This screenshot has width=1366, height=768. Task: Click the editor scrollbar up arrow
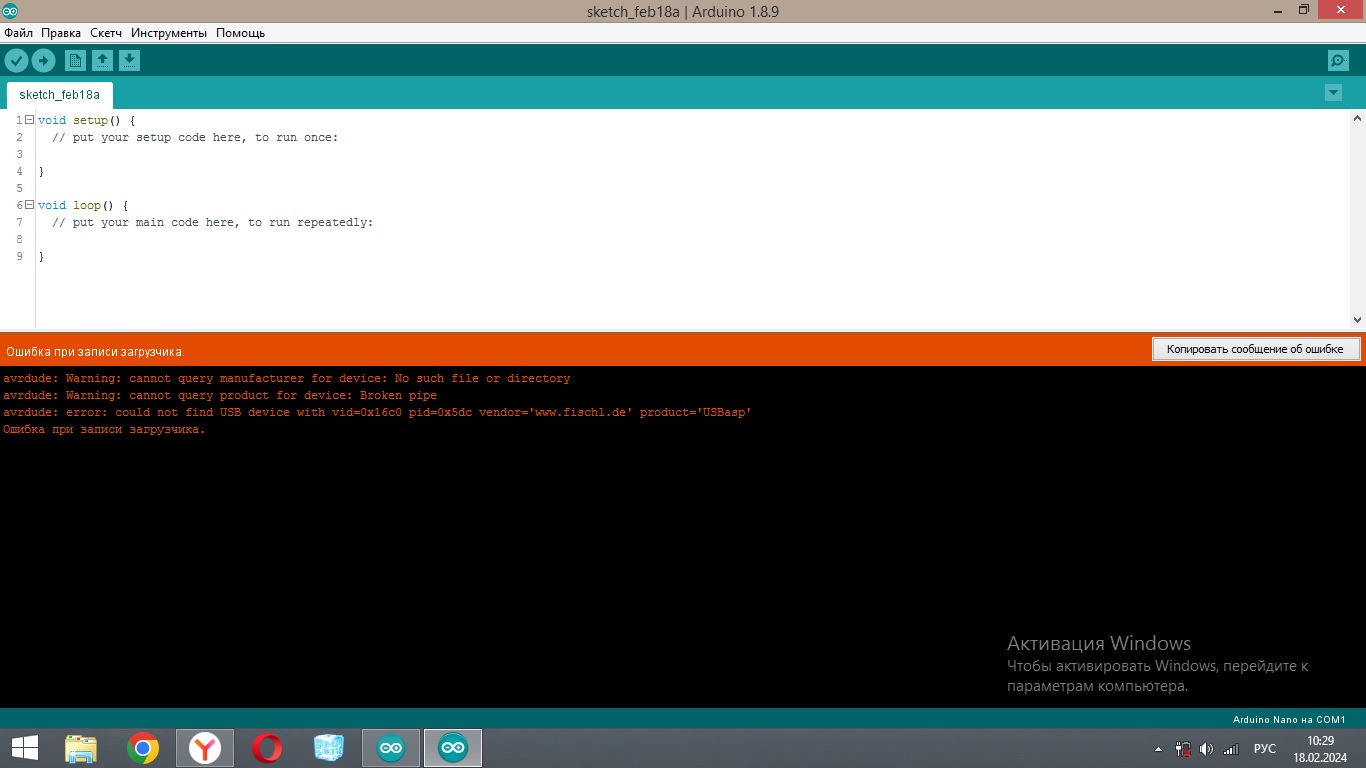pyautogui.click(x=1357, y=118)
